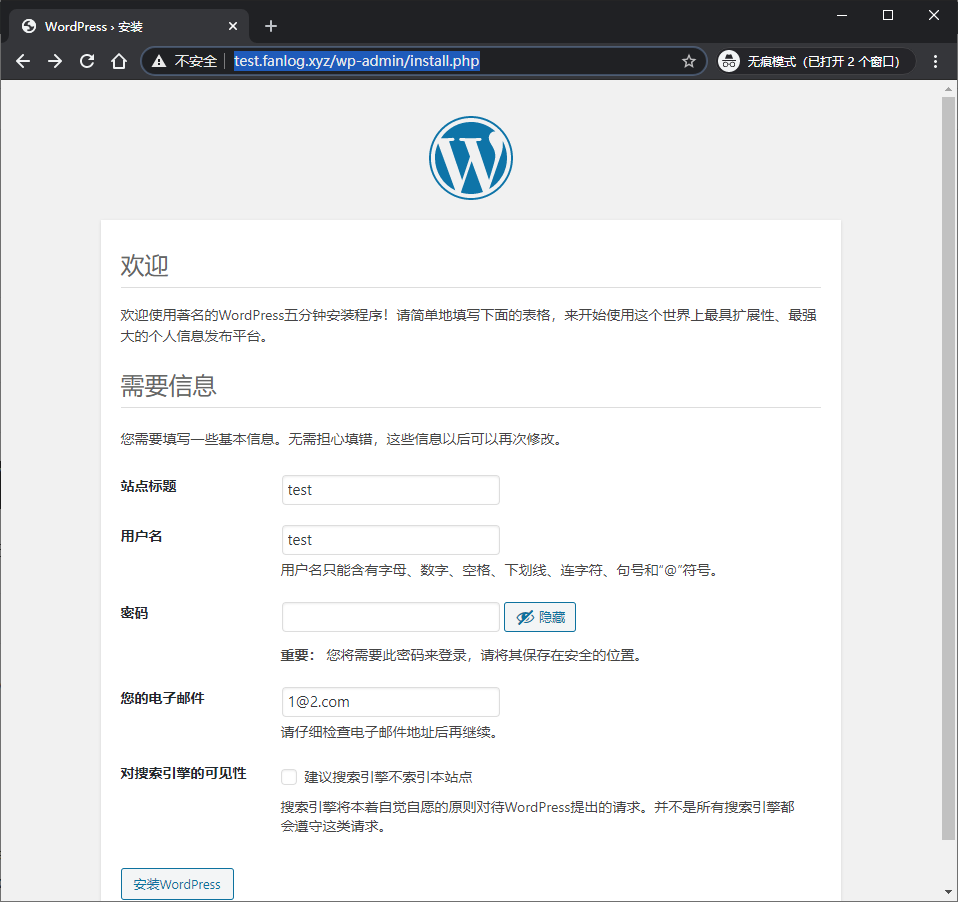Click the 密码 password field
Screen dimensions: 958x902
click(x=390, y=617)
